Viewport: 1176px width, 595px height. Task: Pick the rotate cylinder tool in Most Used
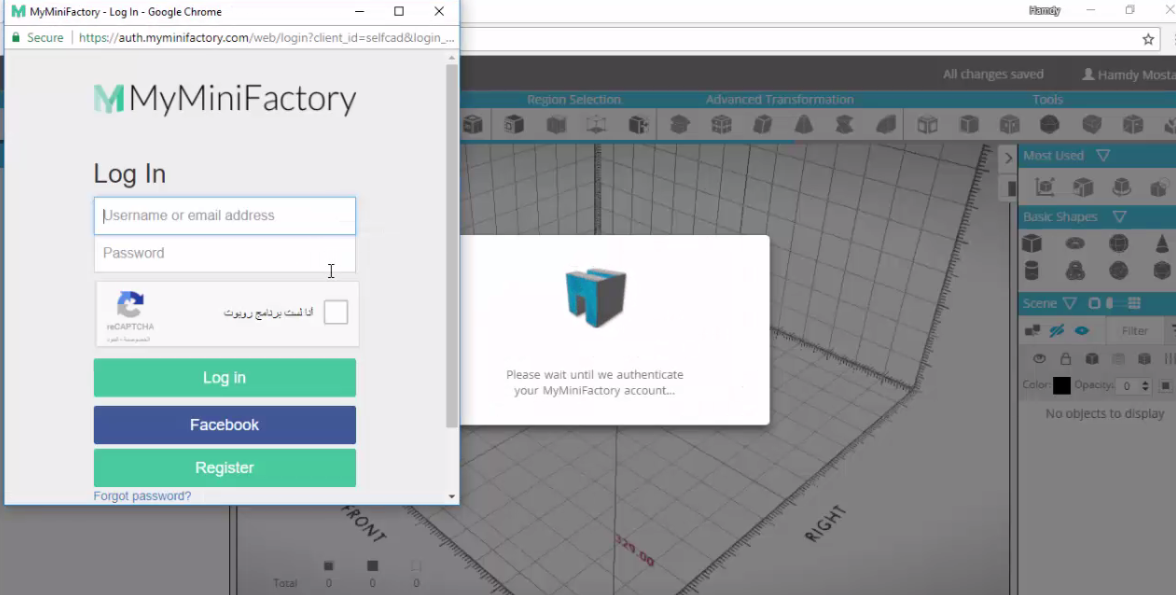coord(1122,187)
